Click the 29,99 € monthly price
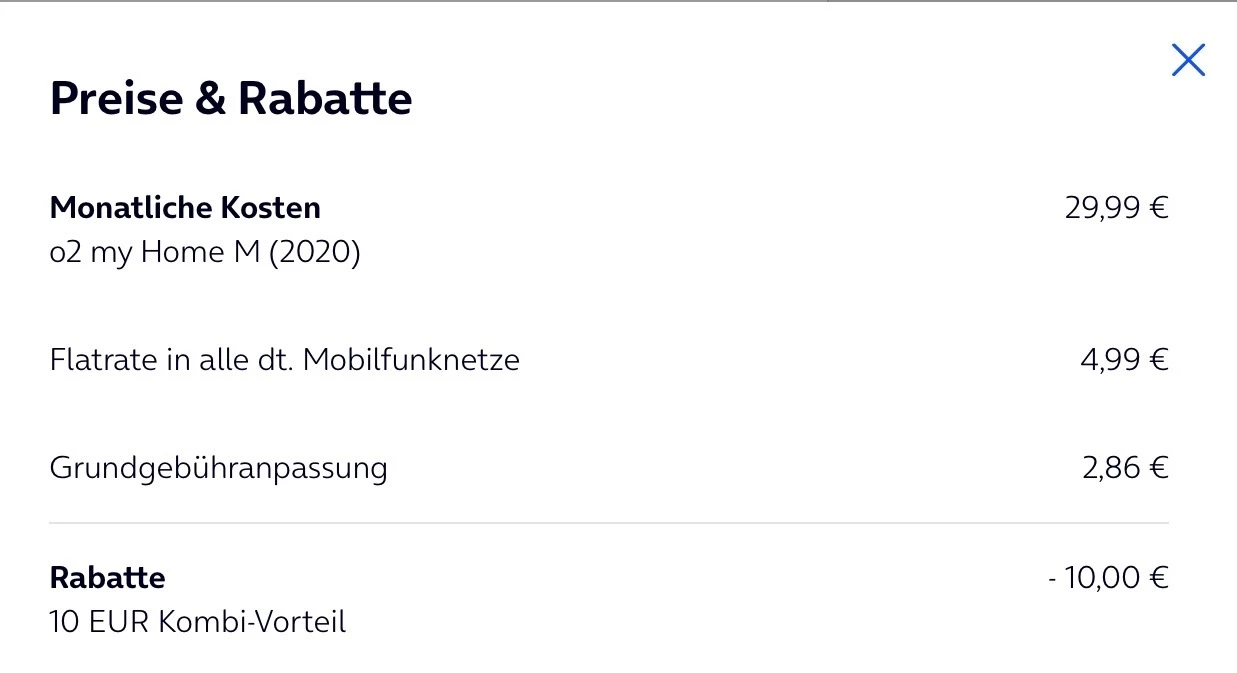 click(1116, 208)
